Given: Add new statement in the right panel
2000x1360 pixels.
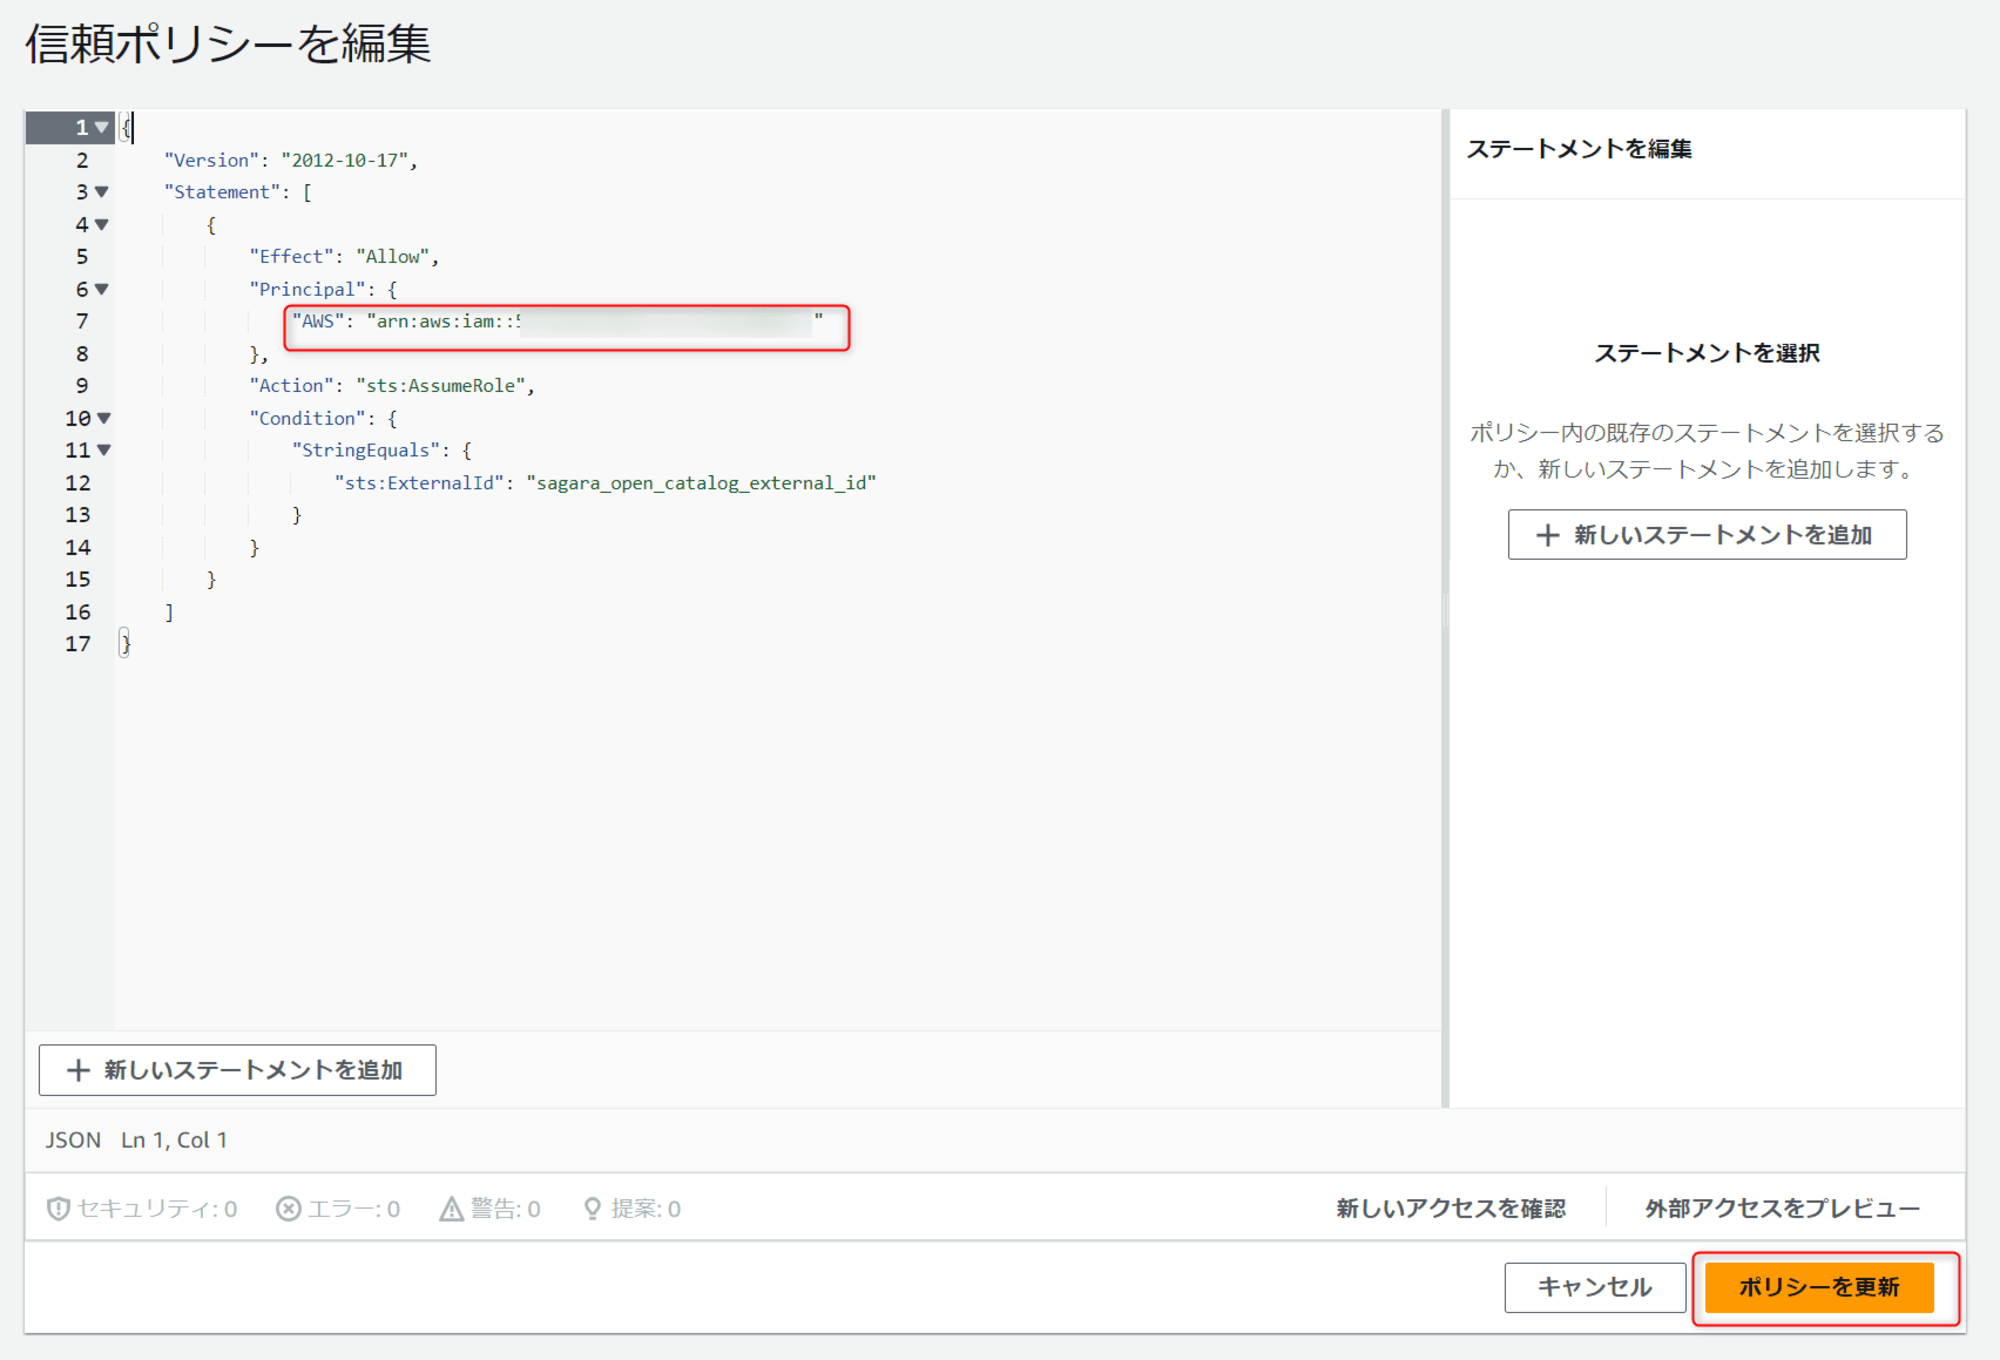Looking at the screenshot, I should [x=1707, y=535].
